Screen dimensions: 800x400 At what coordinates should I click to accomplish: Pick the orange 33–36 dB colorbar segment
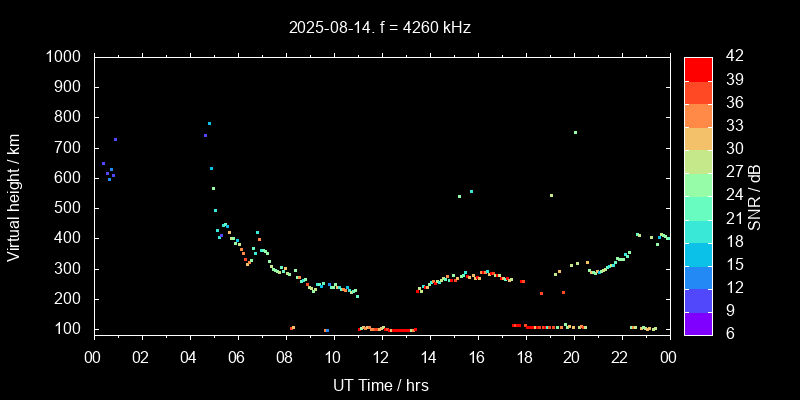tap(698, 115)
